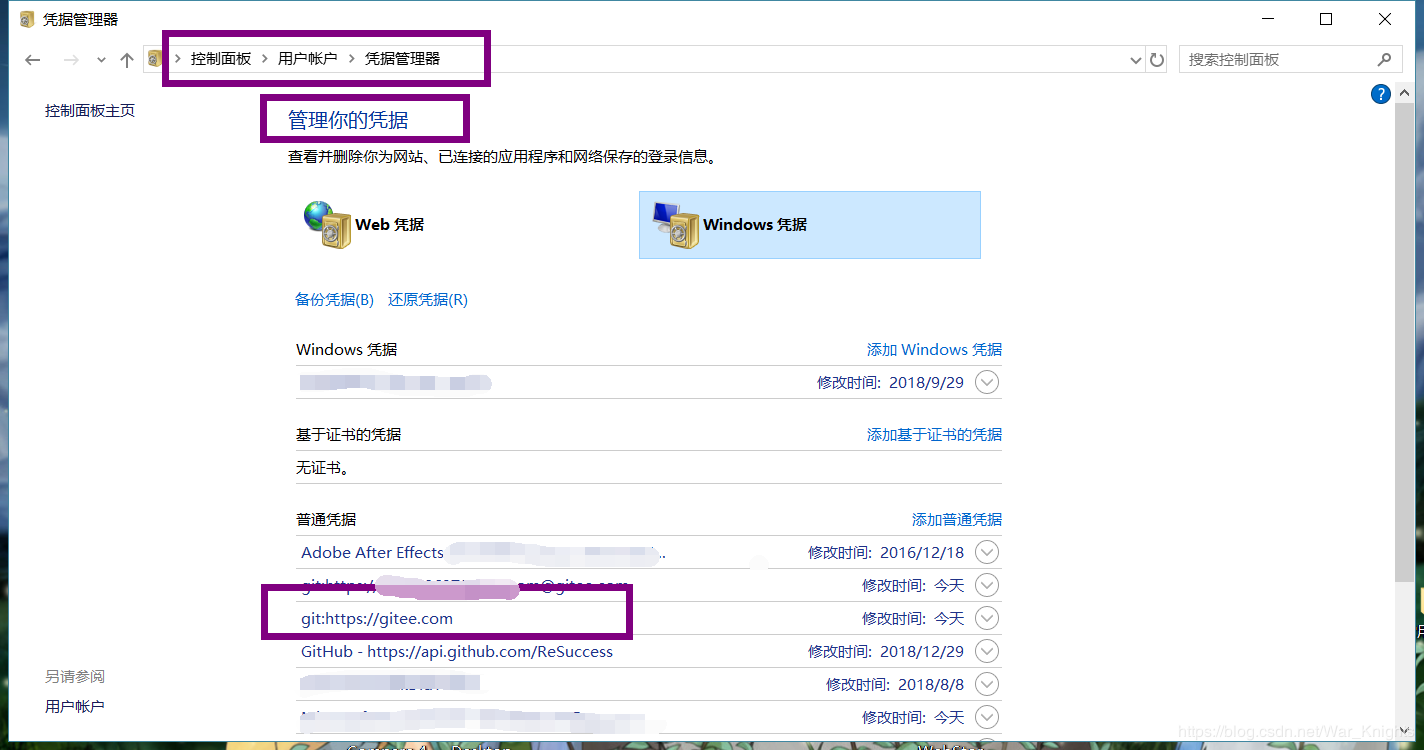Click the search magnifier icon

[1385, 60]
